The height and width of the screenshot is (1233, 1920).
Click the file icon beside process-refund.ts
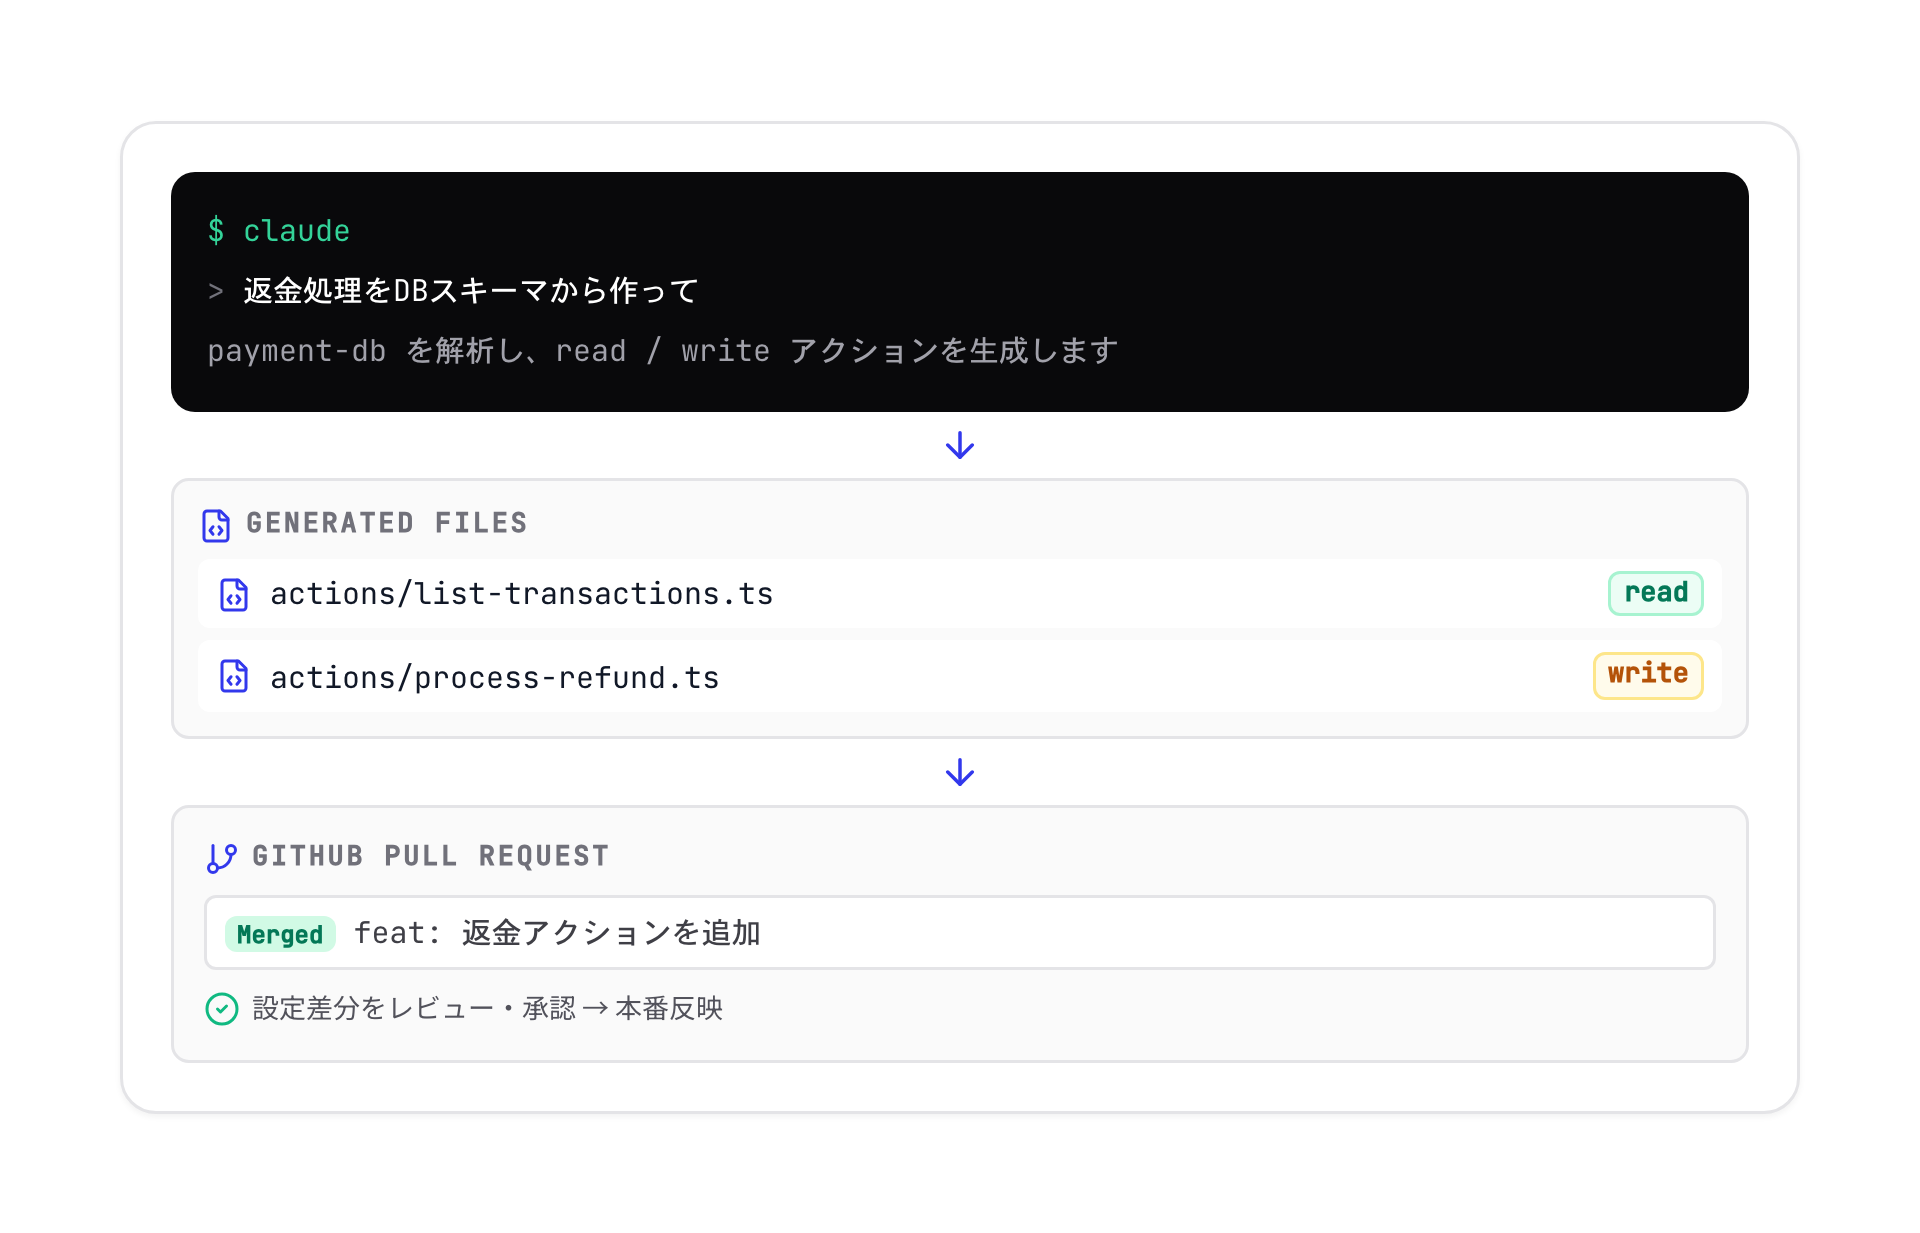(x=234, y=676)
